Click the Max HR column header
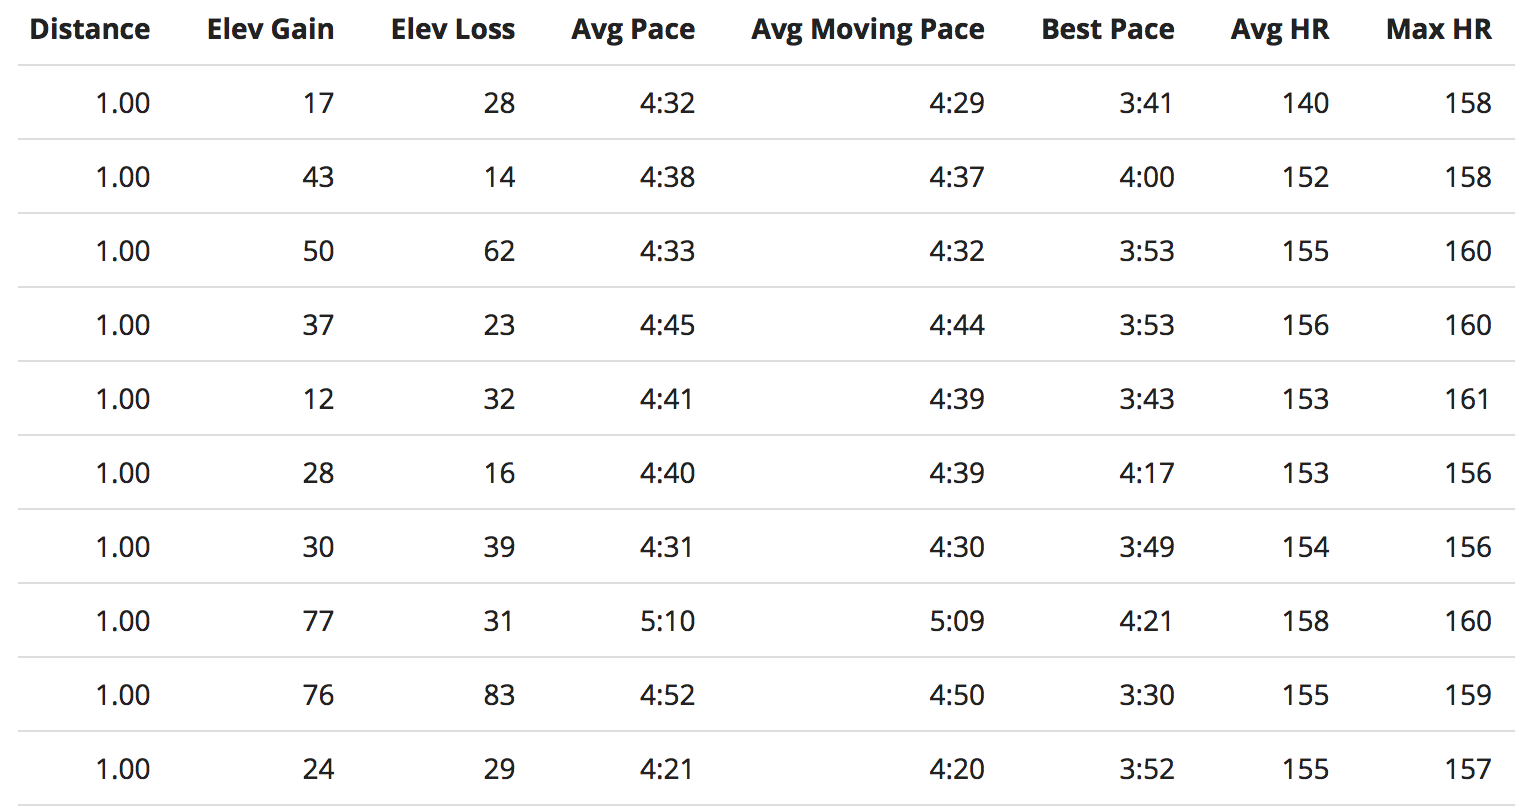This screenshot has width=1540, height=810. click(1438, 30)
